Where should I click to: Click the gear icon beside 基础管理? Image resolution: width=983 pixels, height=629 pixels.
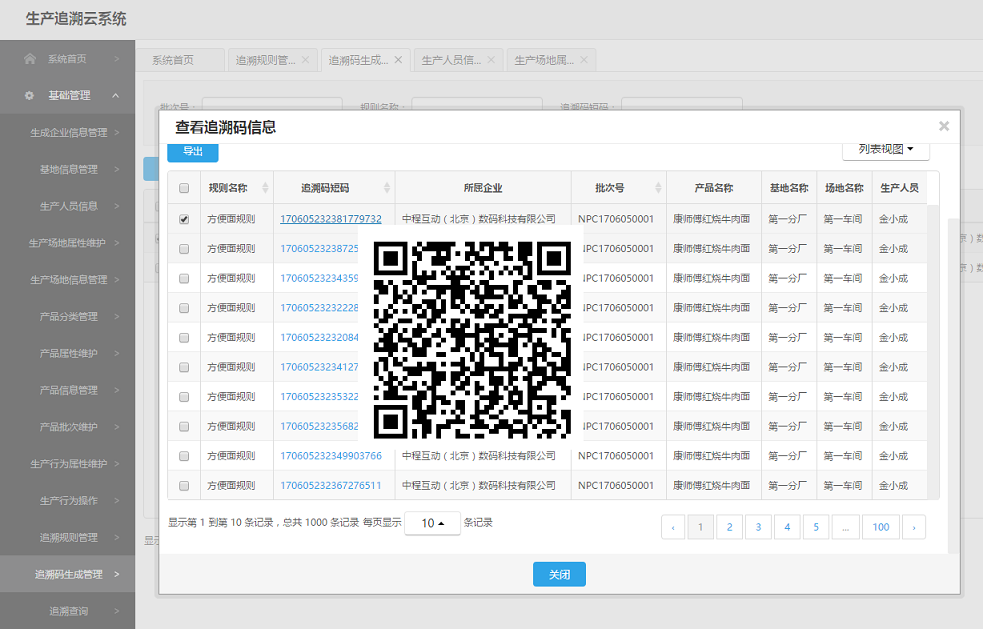pos(29,95)
